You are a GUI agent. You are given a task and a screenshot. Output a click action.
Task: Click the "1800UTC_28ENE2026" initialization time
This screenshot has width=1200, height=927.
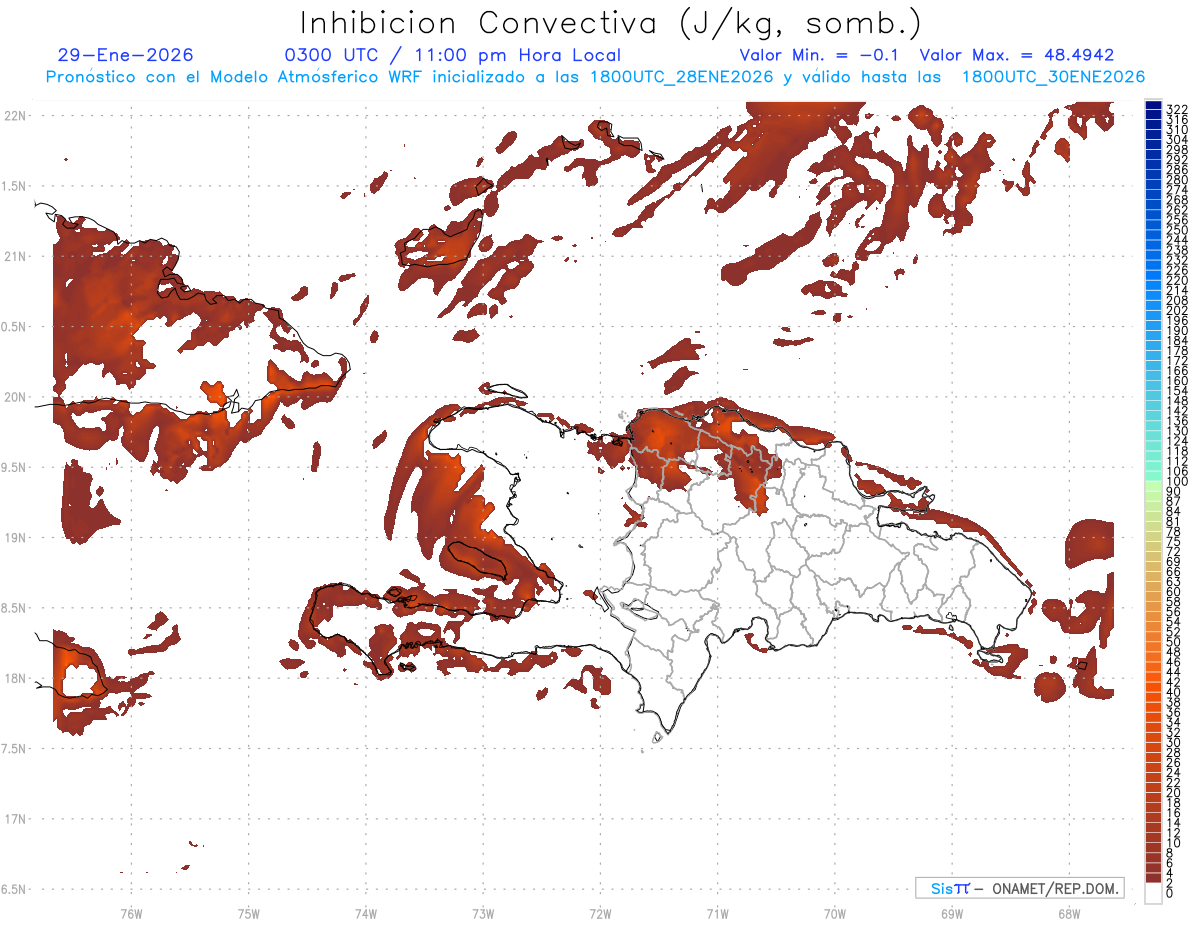pyautogui.click(x=684, y=77)
